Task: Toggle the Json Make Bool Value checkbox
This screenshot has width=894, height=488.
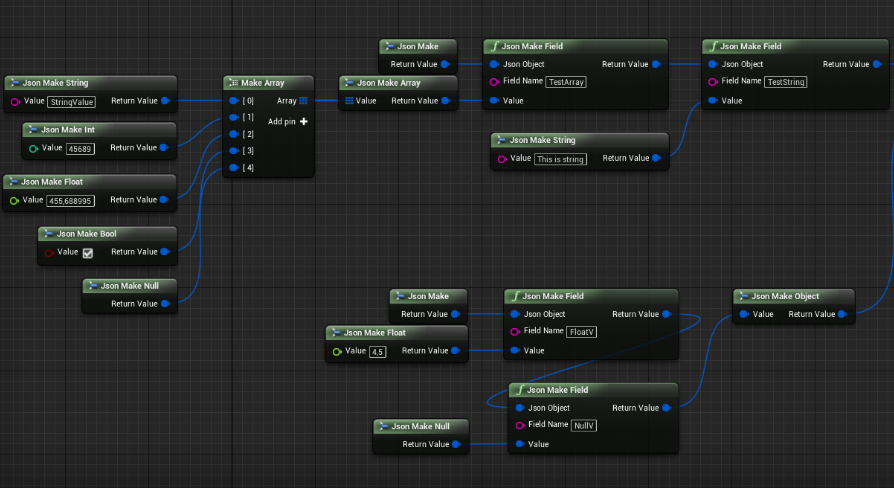Action: pyautogui.click(x=87, y=253)
